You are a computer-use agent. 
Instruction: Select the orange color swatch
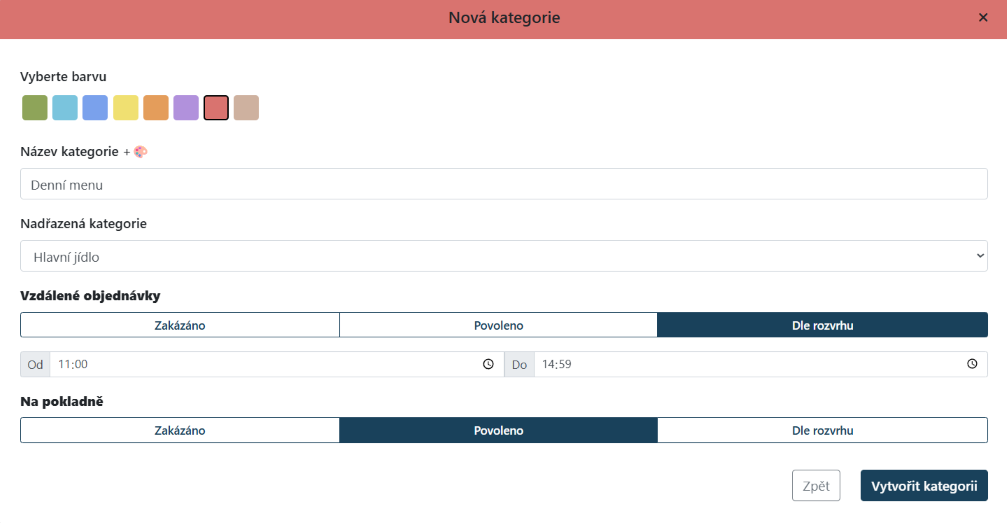(156, 108)
